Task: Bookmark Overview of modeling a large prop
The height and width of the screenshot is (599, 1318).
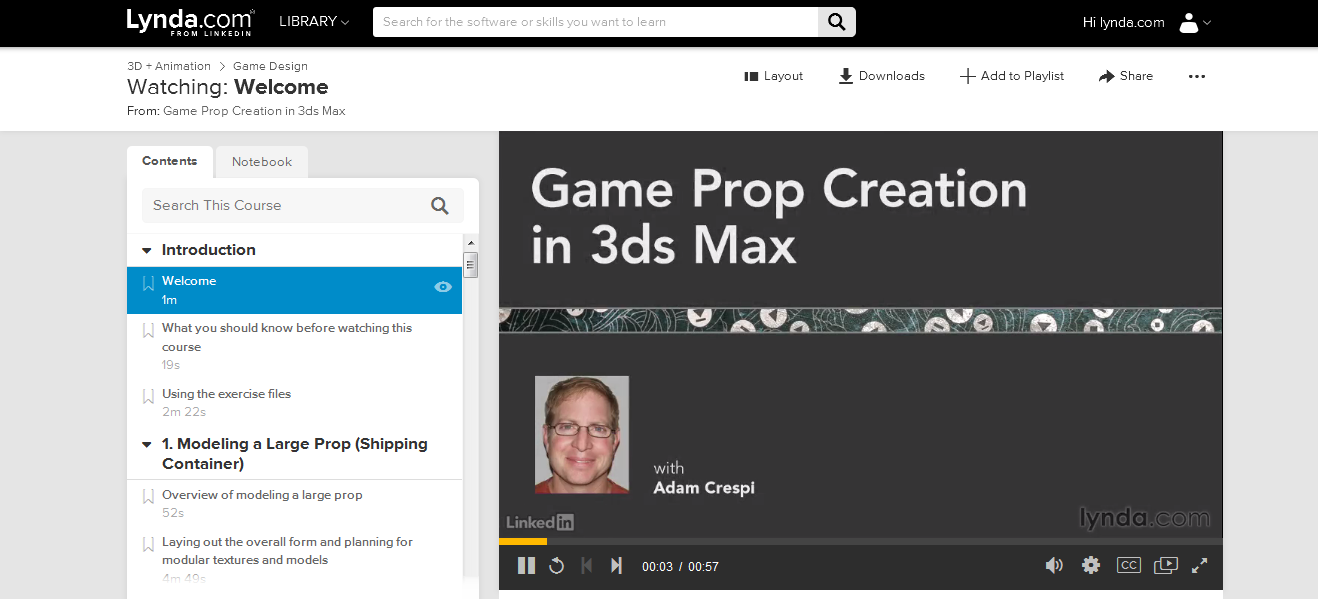Action: [x=148, y=497]
